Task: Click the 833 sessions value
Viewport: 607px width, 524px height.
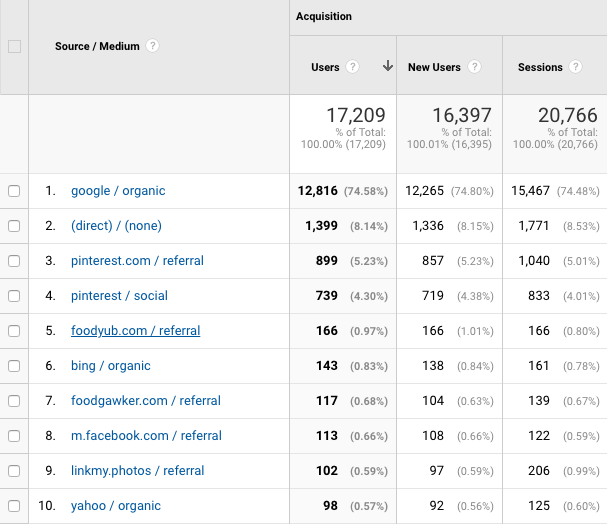Action: click(x=539, y=296)
